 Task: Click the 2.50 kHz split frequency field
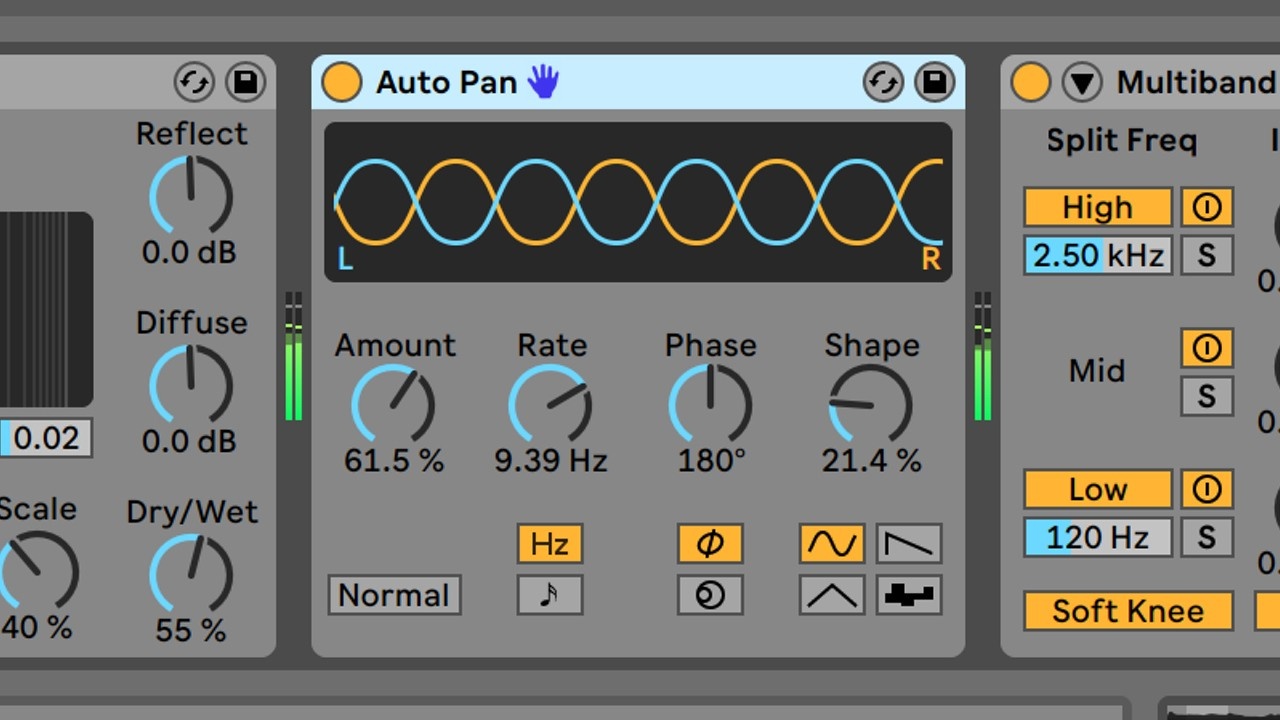[1098, 256]
